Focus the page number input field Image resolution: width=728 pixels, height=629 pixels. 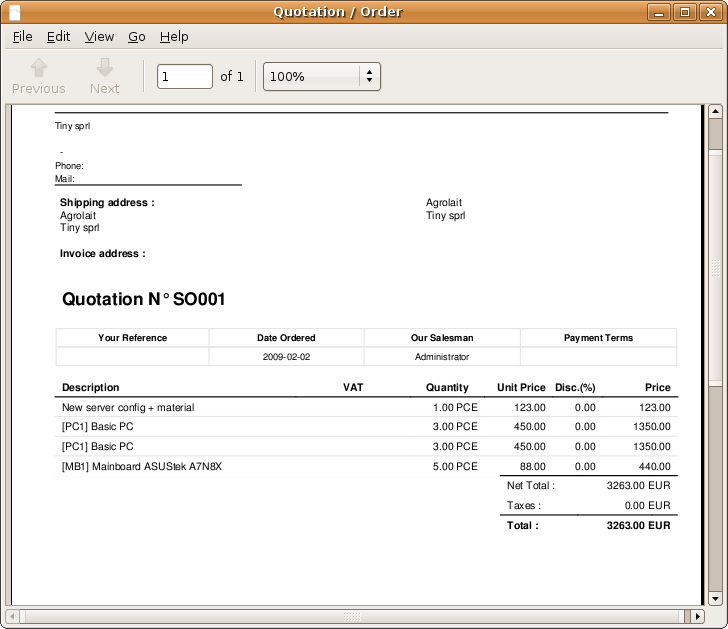pos(185,76)
